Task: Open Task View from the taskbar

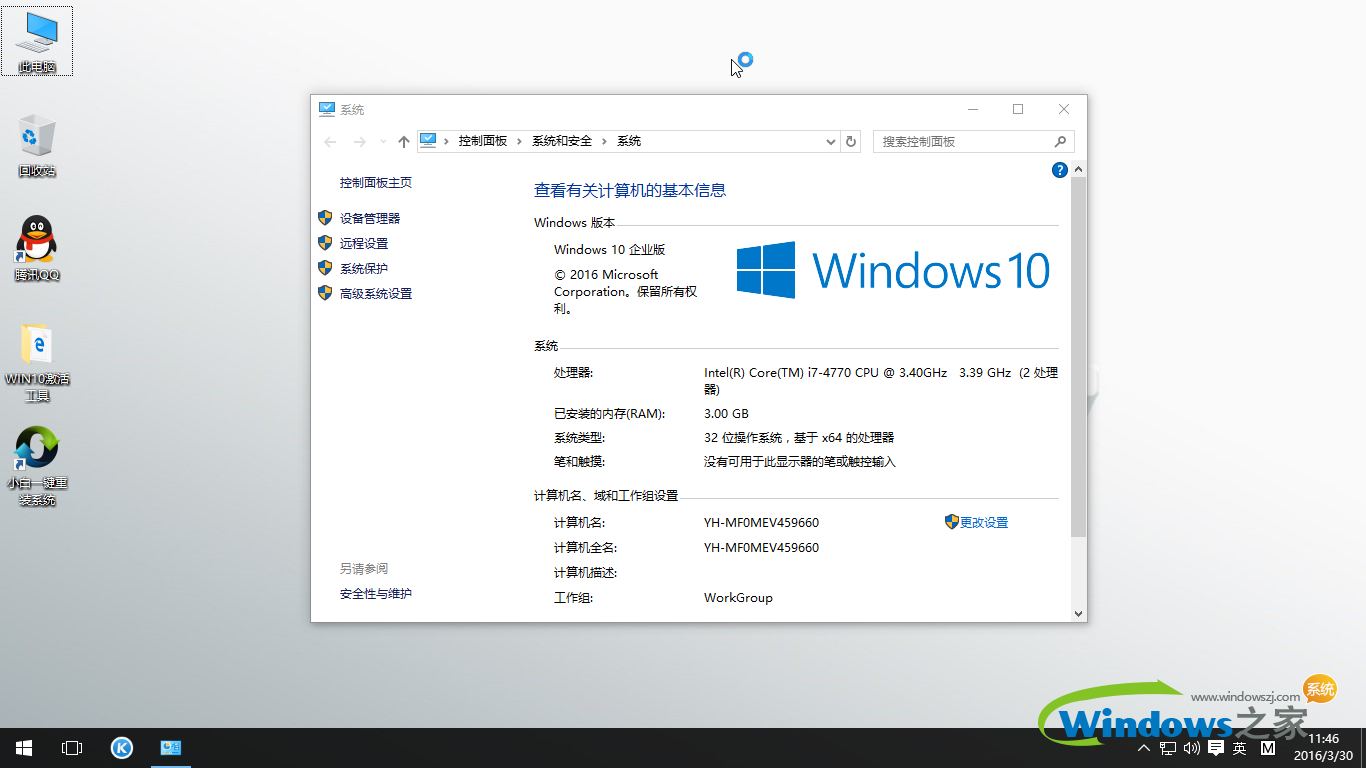Action: [x=71, y=747]
